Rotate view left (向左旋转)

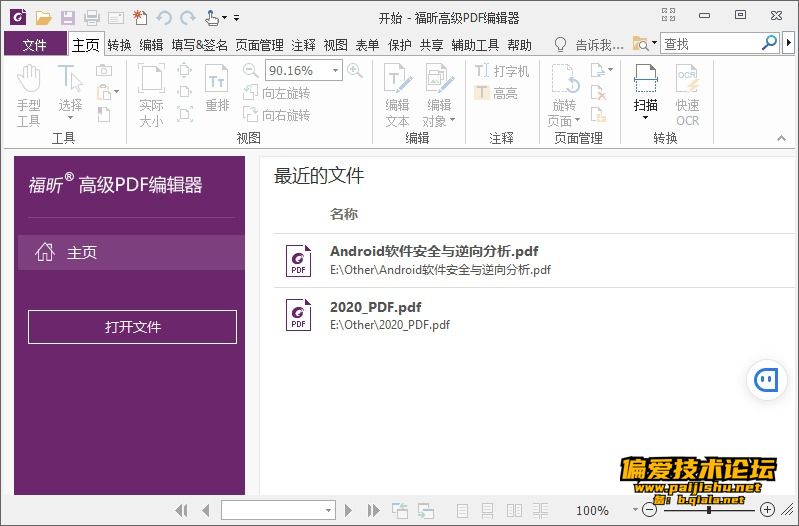point(277,93)
